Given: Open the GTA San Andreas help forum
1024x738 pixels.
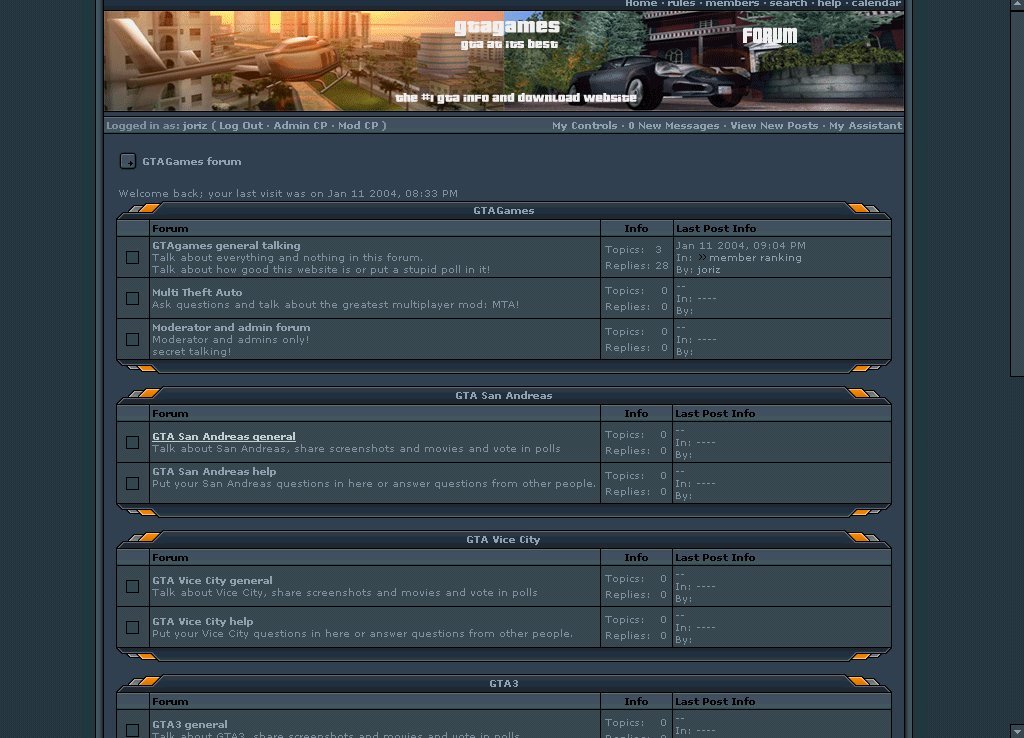Looking at the screenshot, I should pos(214,472).
